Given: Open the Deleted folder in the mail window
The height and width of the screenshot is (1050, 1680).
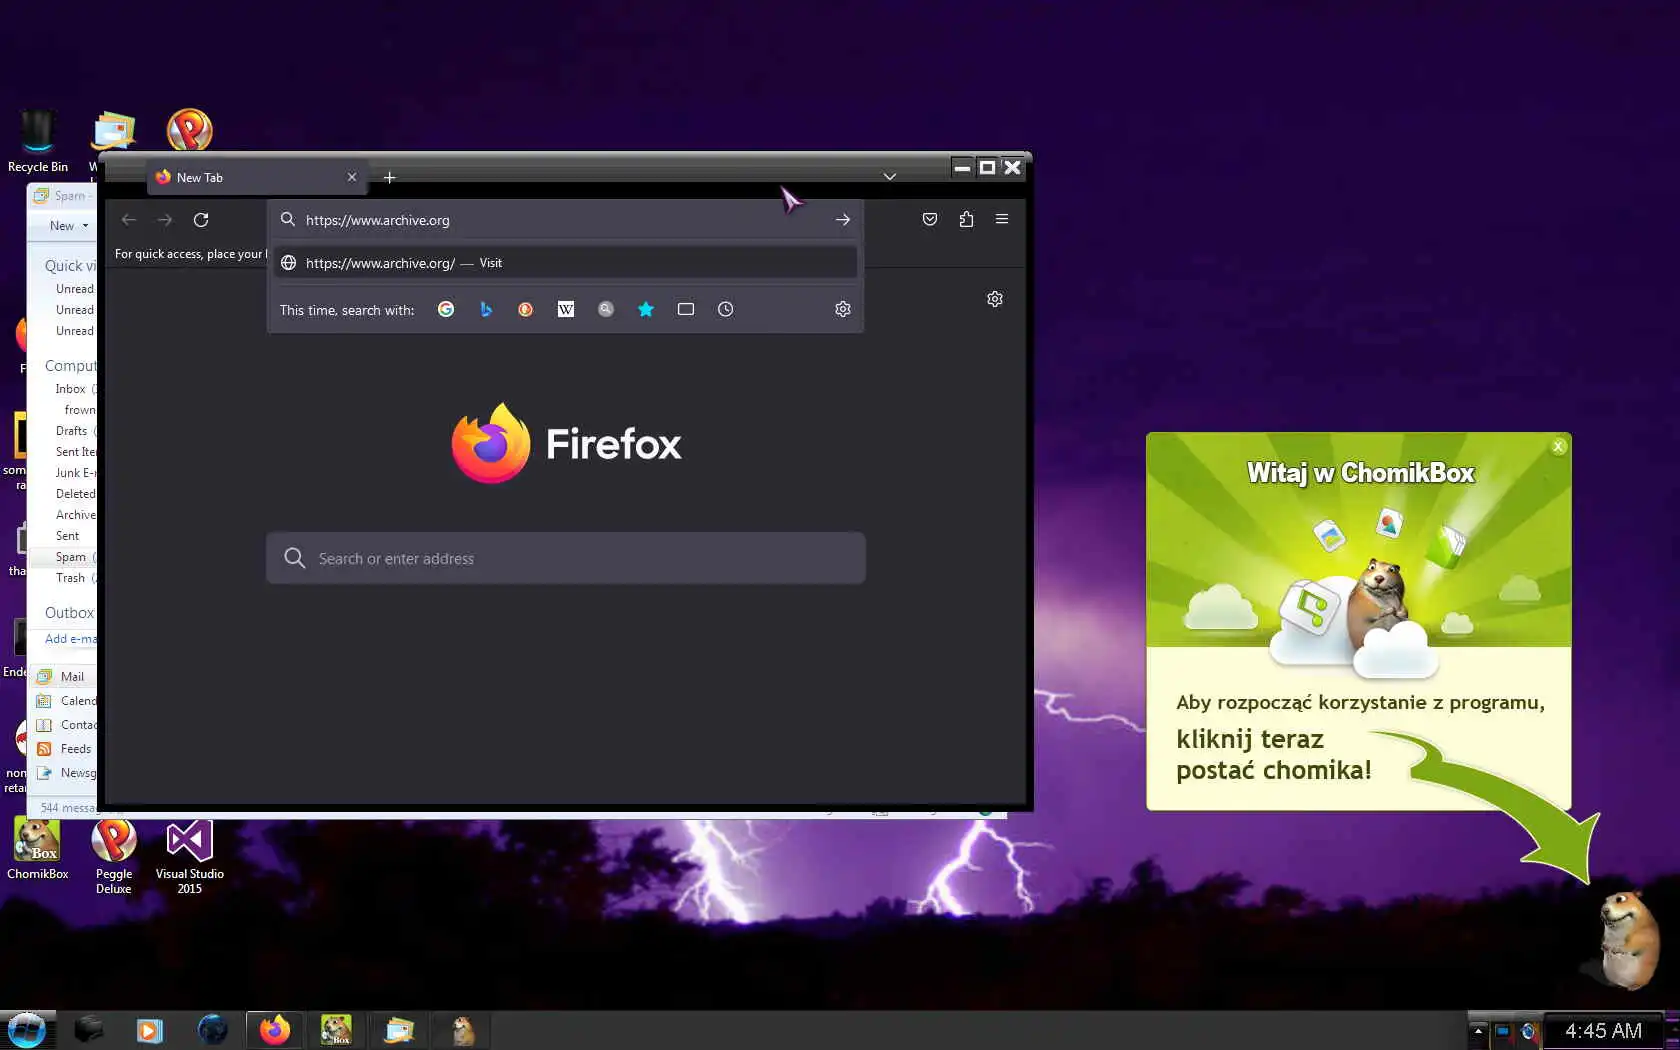Looking at the screenshot, I should [x=76, y=494].
